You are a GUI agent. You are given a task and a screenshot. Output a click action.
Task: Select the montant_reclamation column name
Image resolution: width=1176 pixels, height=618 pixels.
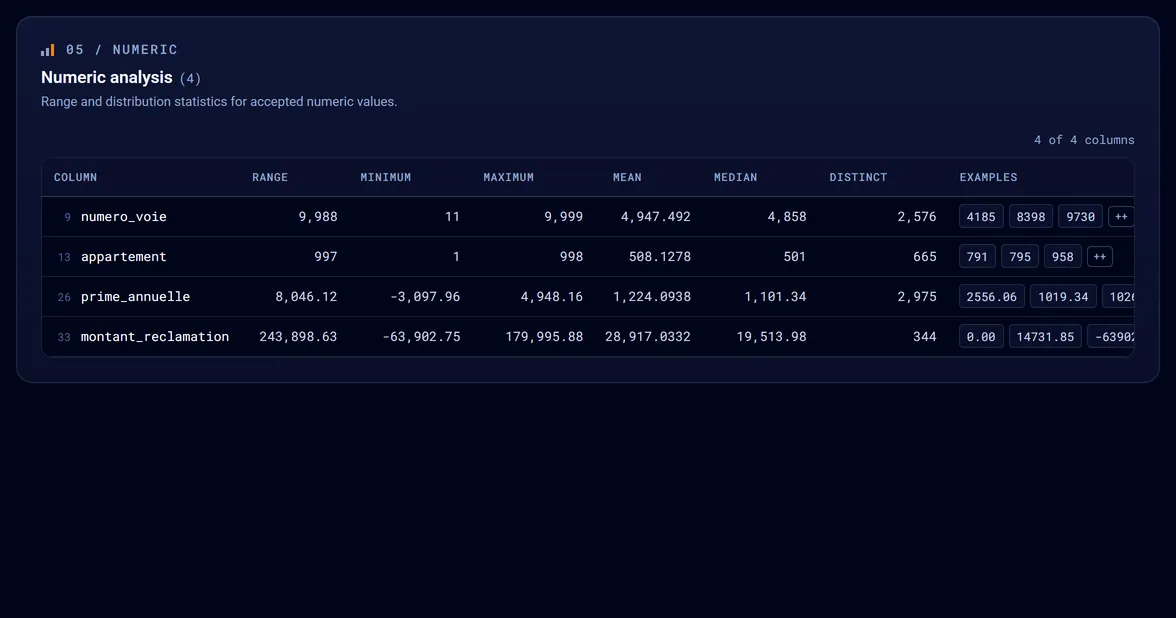(154, 337)
